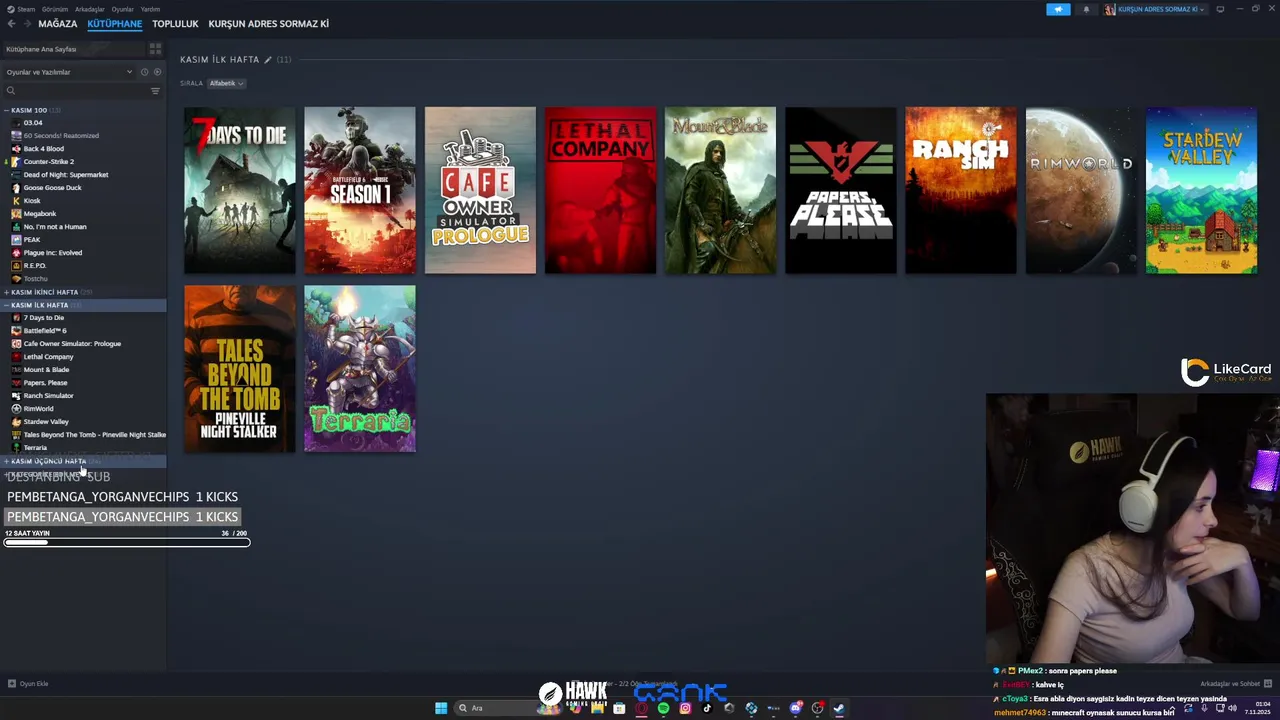The image size is (1280, 720).
Task: Open the 7 Days to Die cover
Action: pos(240,190)
